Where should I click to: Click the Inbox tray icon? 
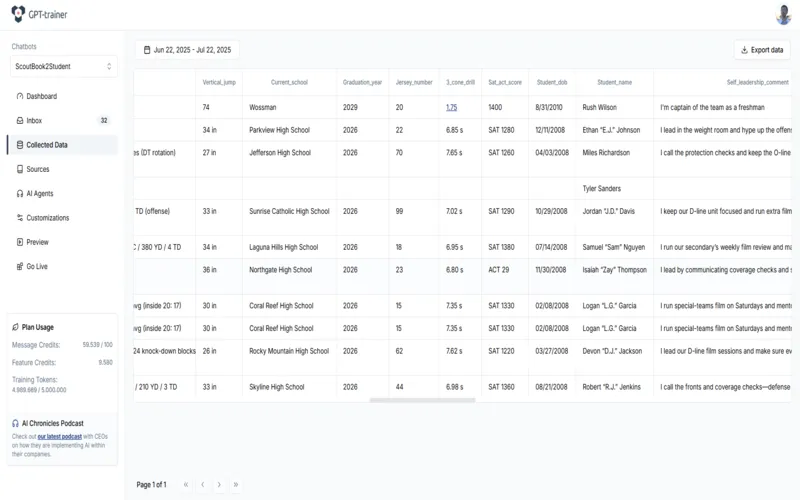tap(20, 120)
